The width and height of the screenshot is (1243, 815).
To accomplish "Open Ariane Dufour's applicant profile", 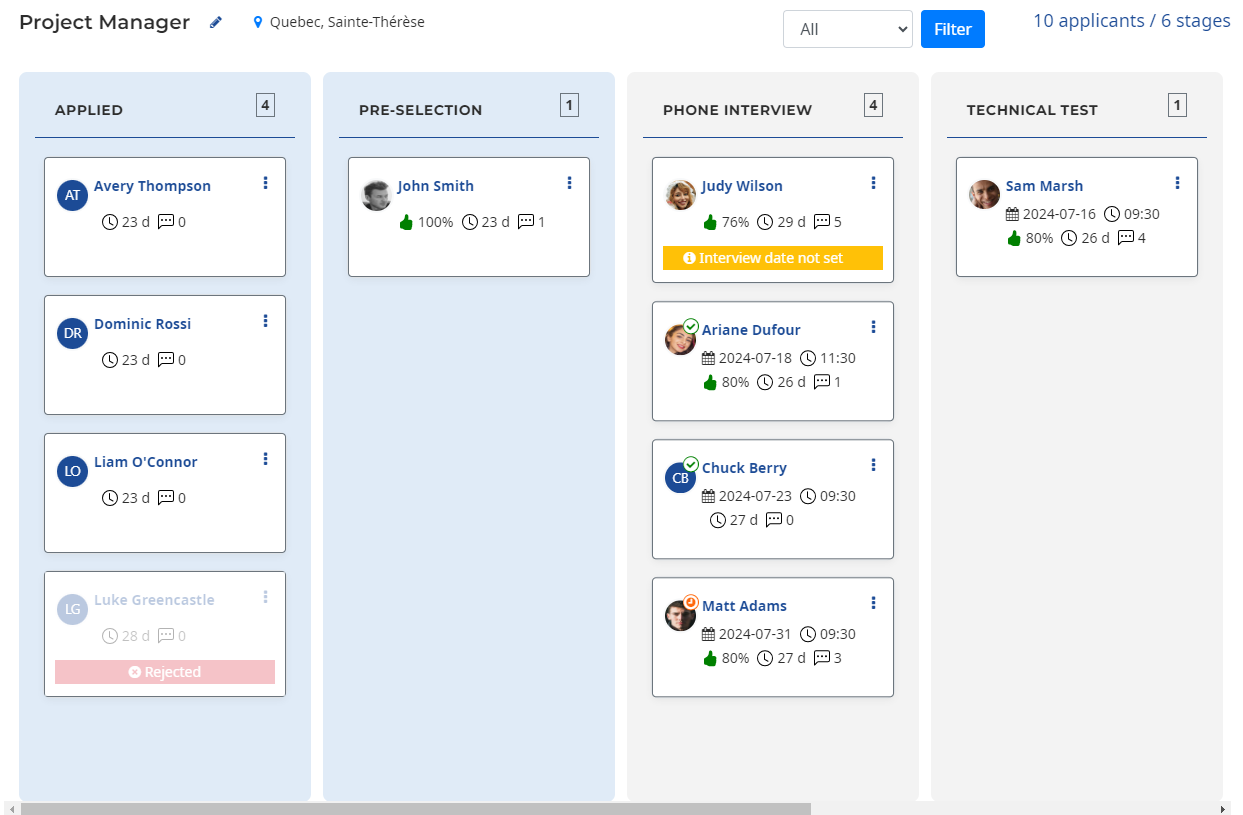I will click(x=751, y=330).
